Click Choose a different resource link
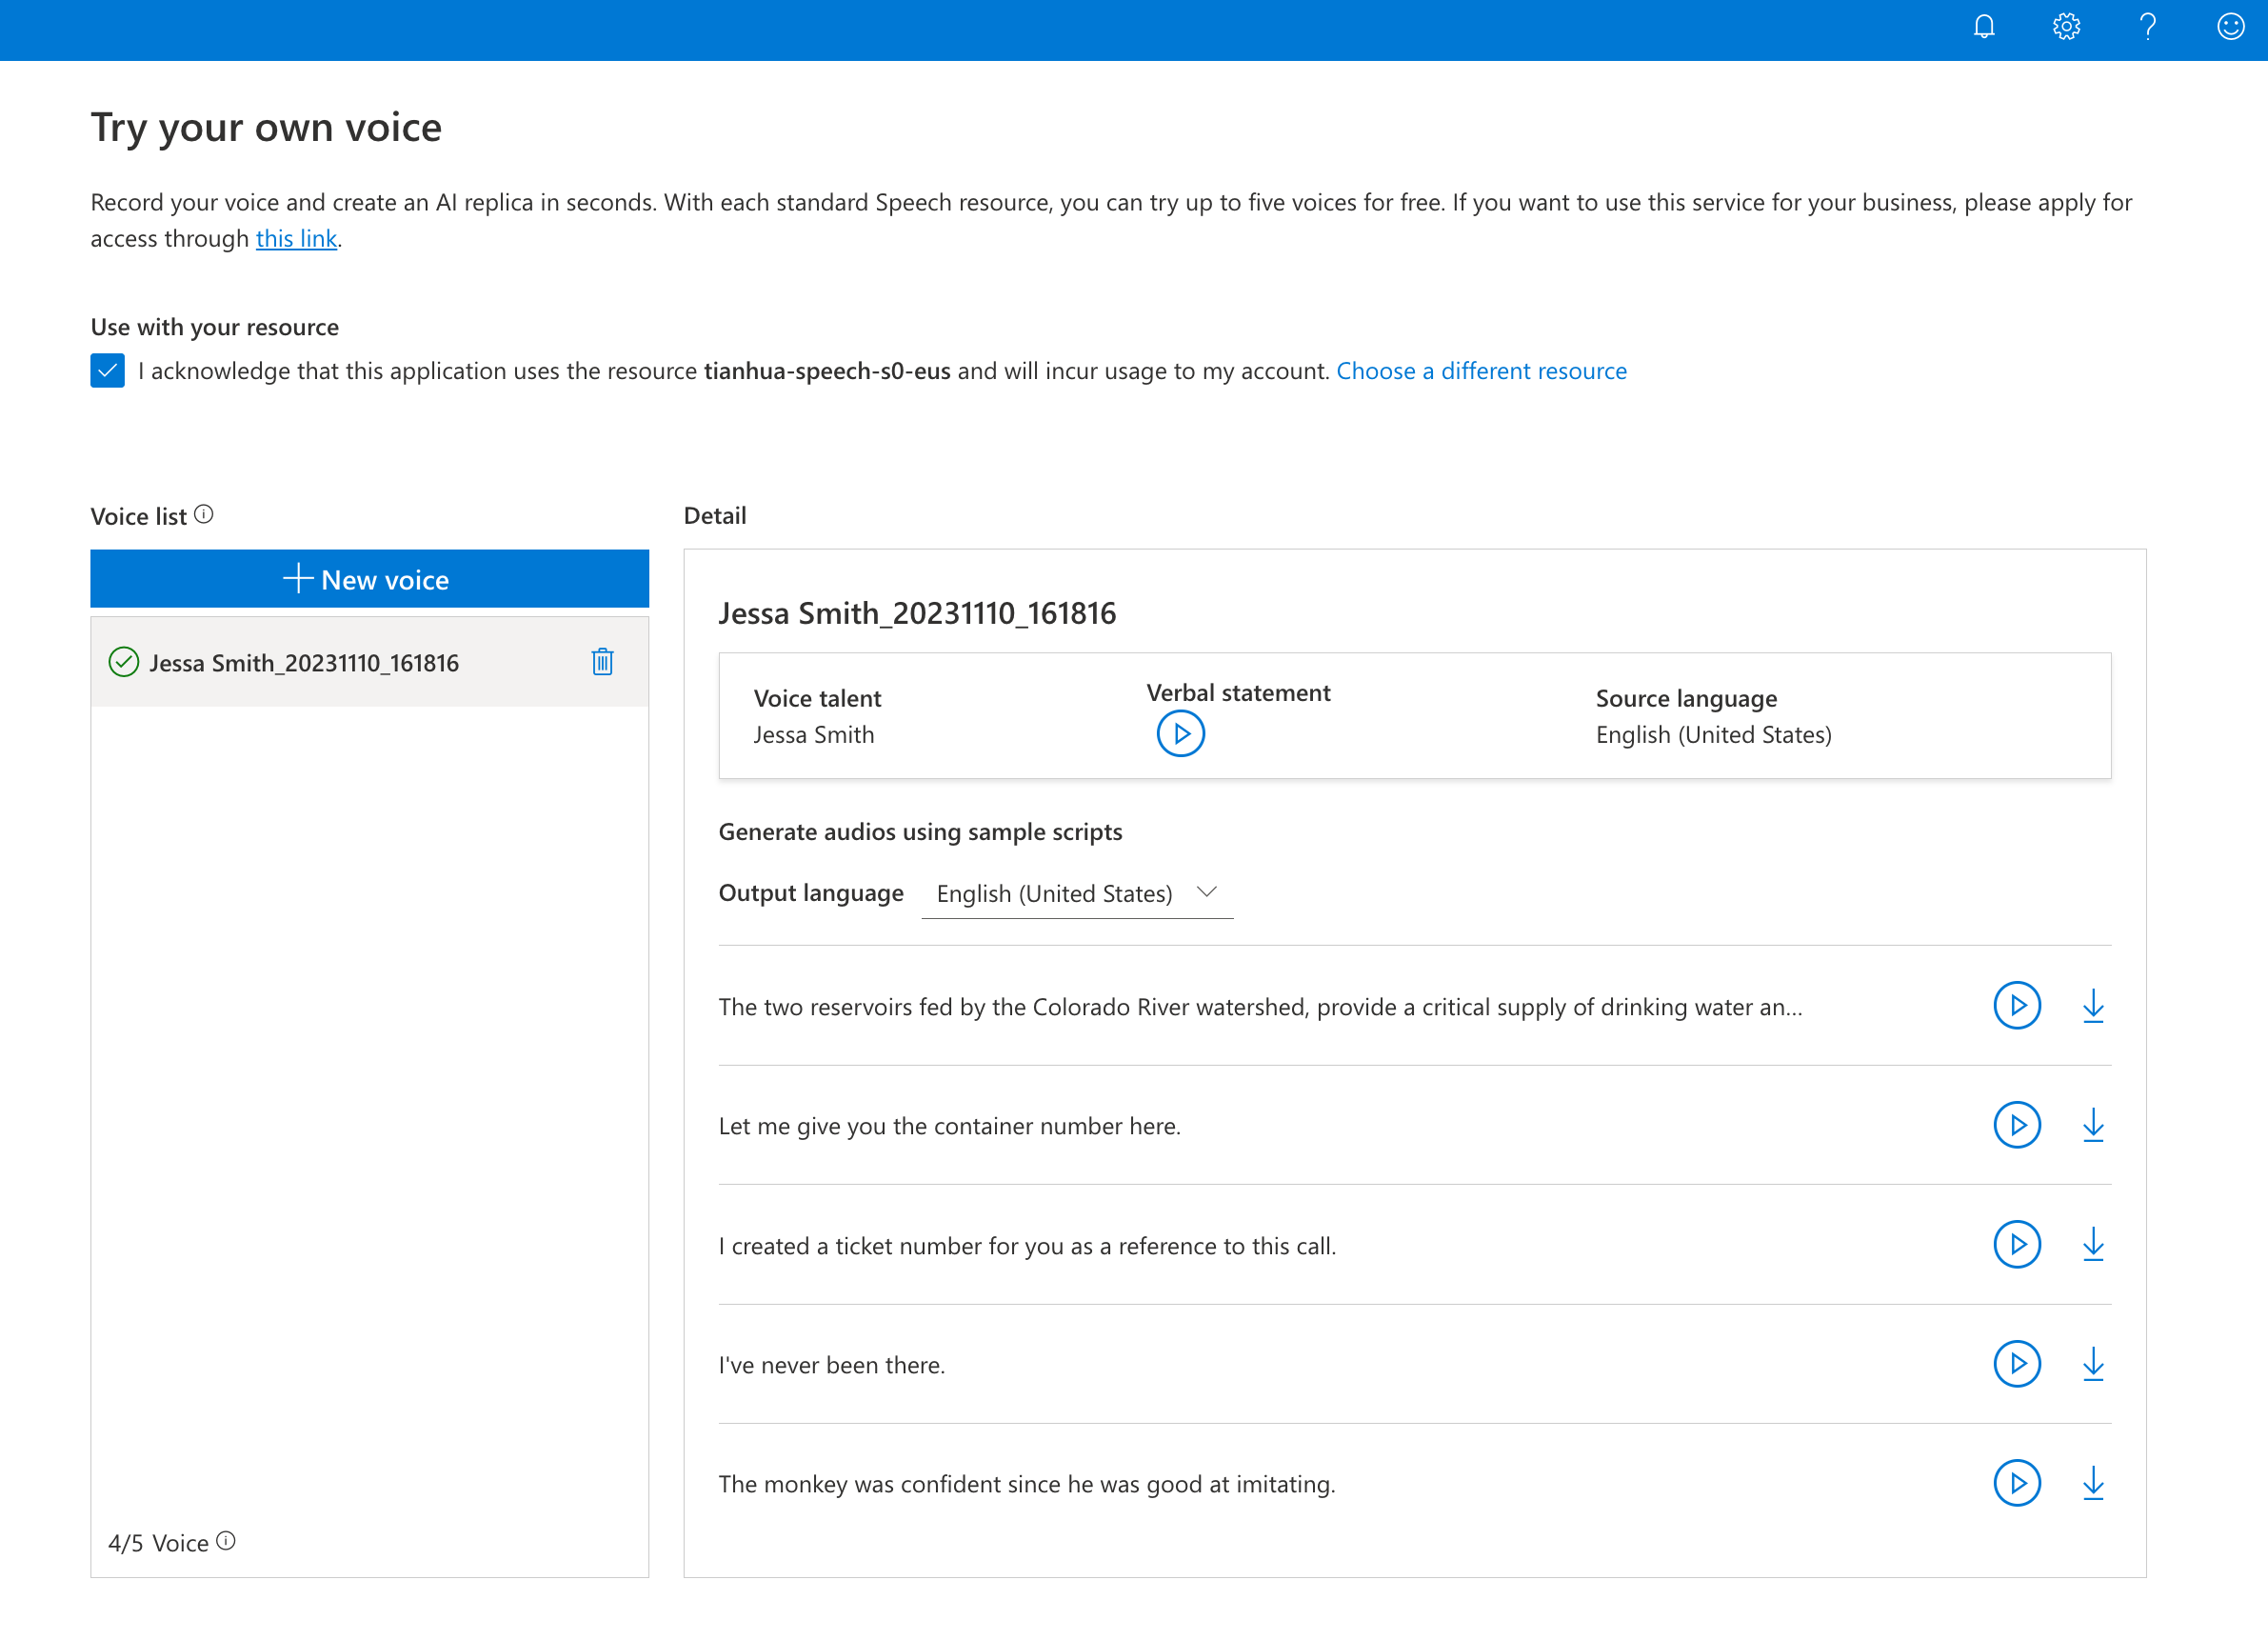 (x=1481, y=371)
